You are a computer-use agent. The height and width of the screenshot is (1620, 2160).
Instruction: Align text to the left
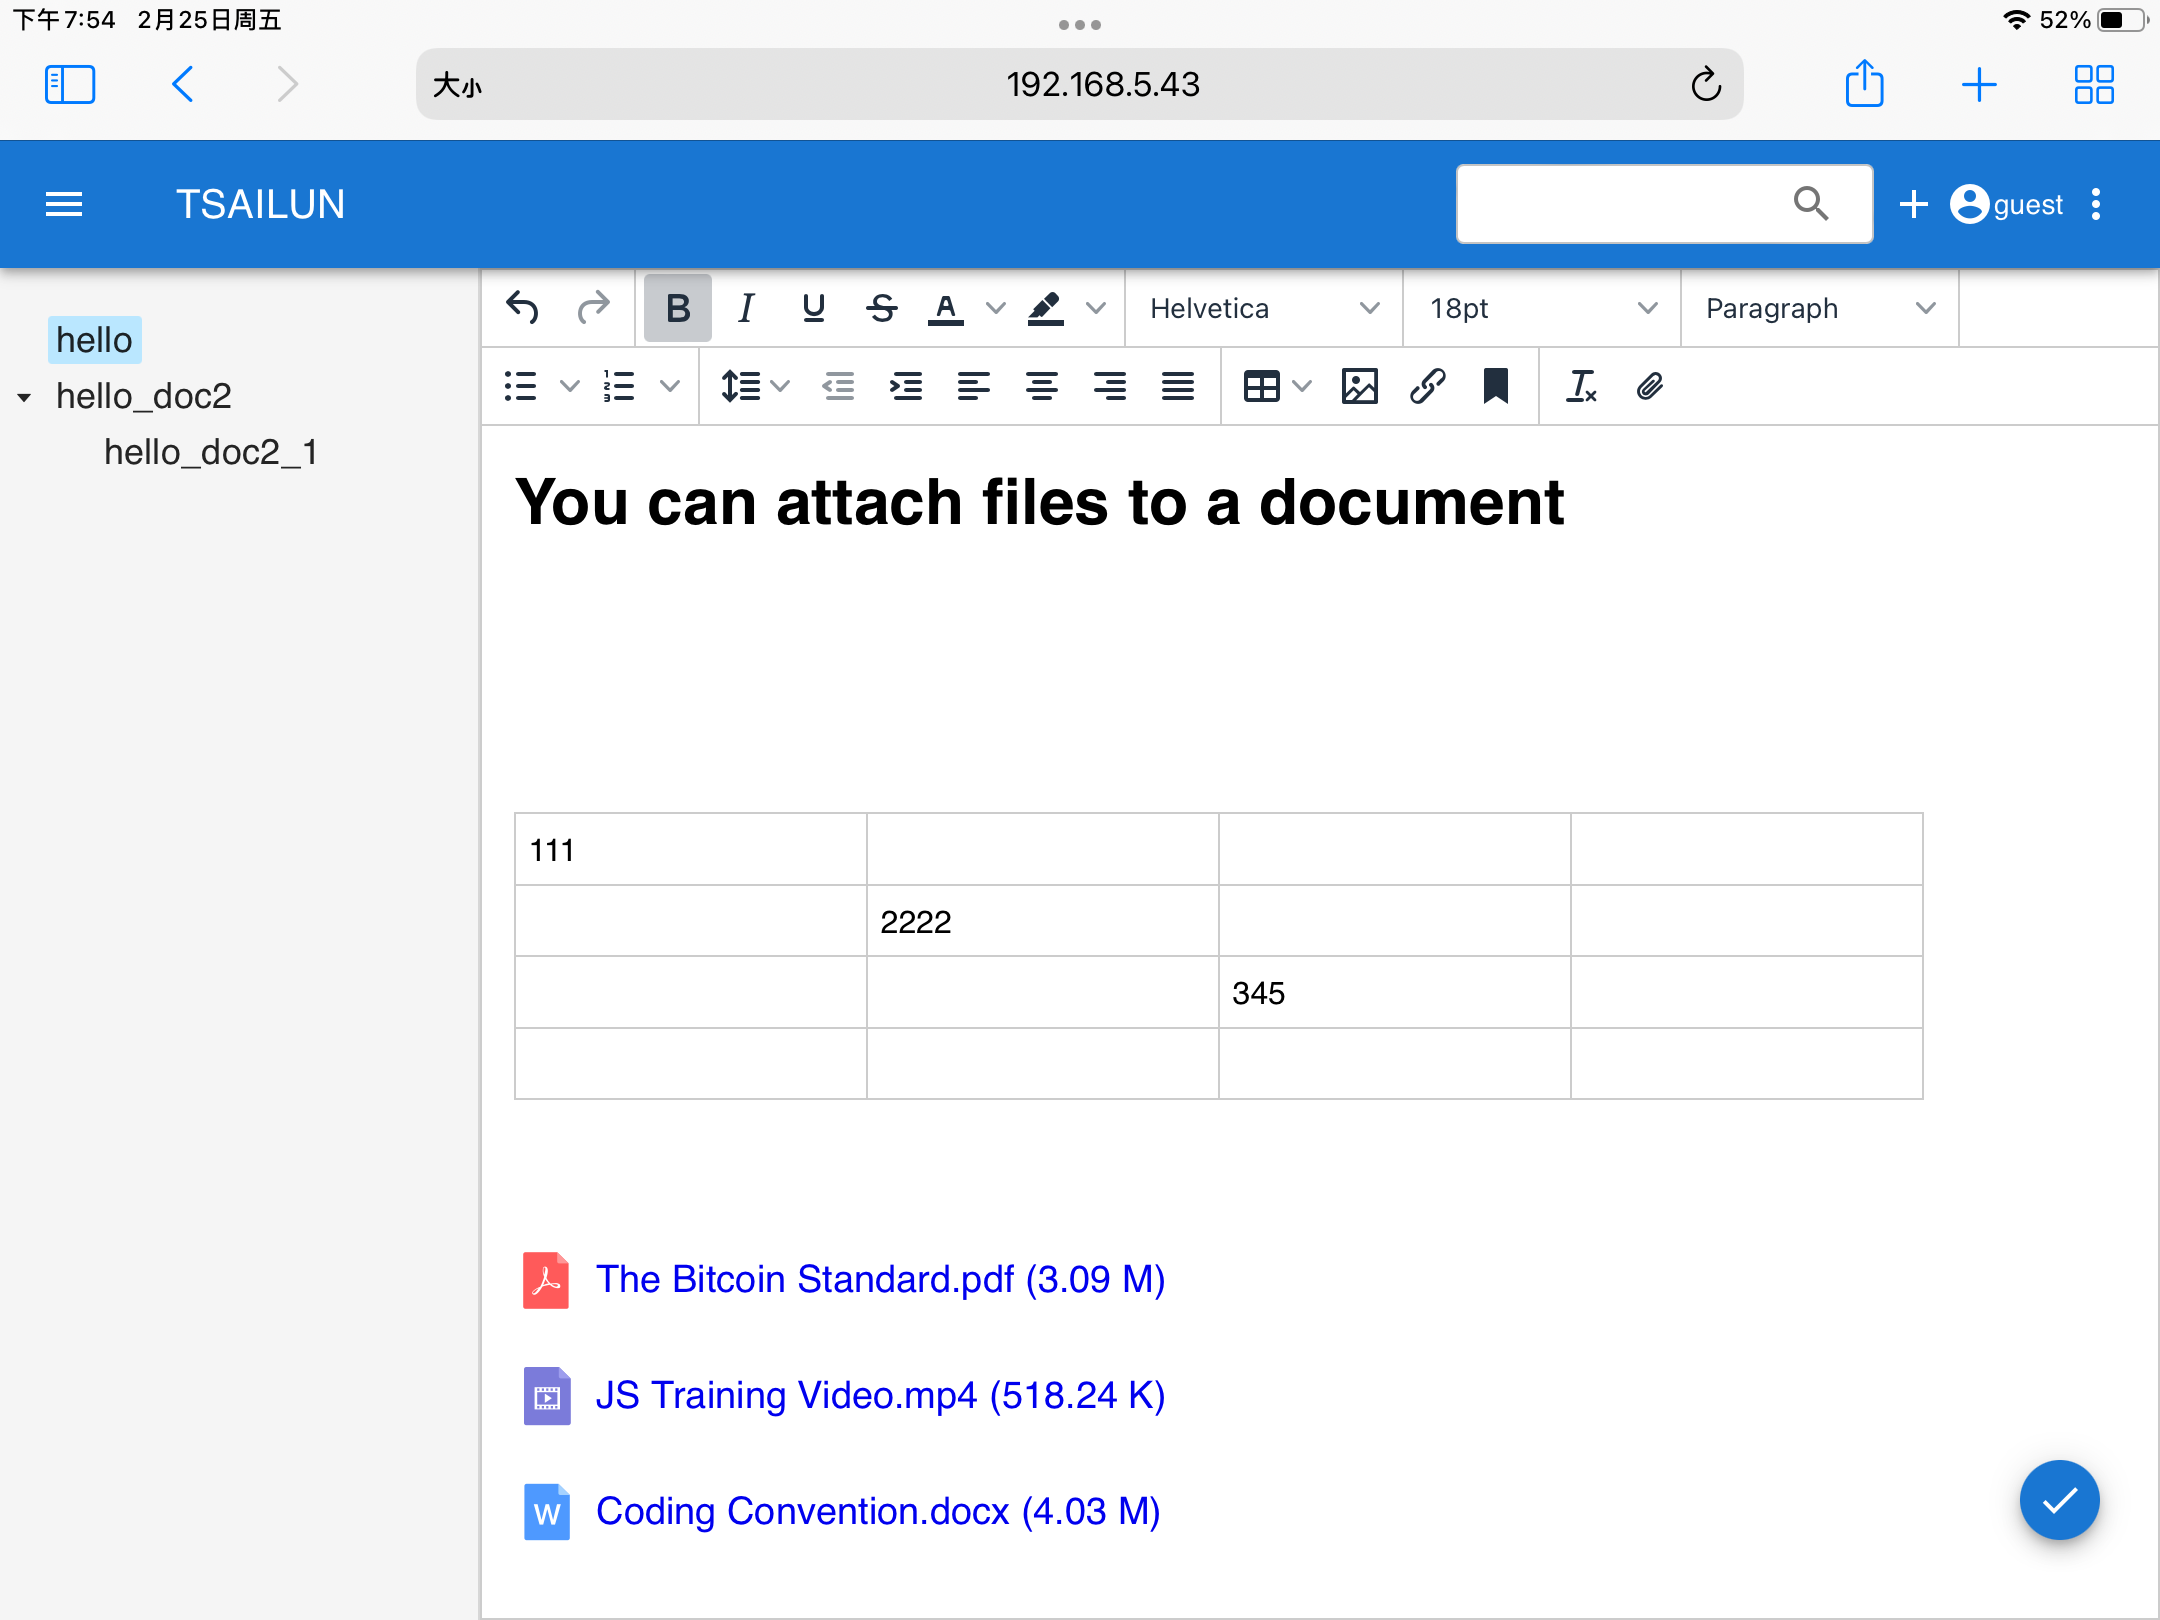point(974,386)
